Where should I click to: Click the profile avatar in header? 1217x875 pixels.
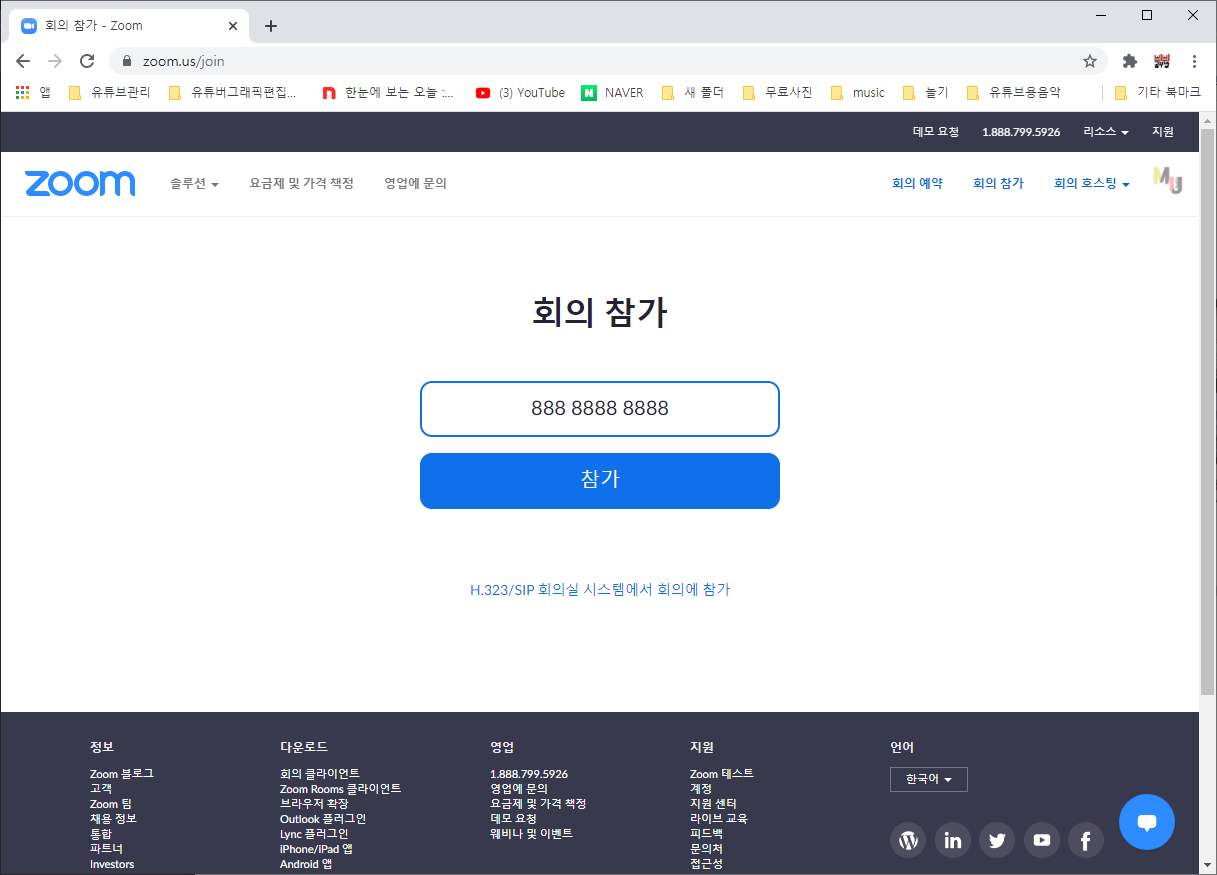point(1167,181)
